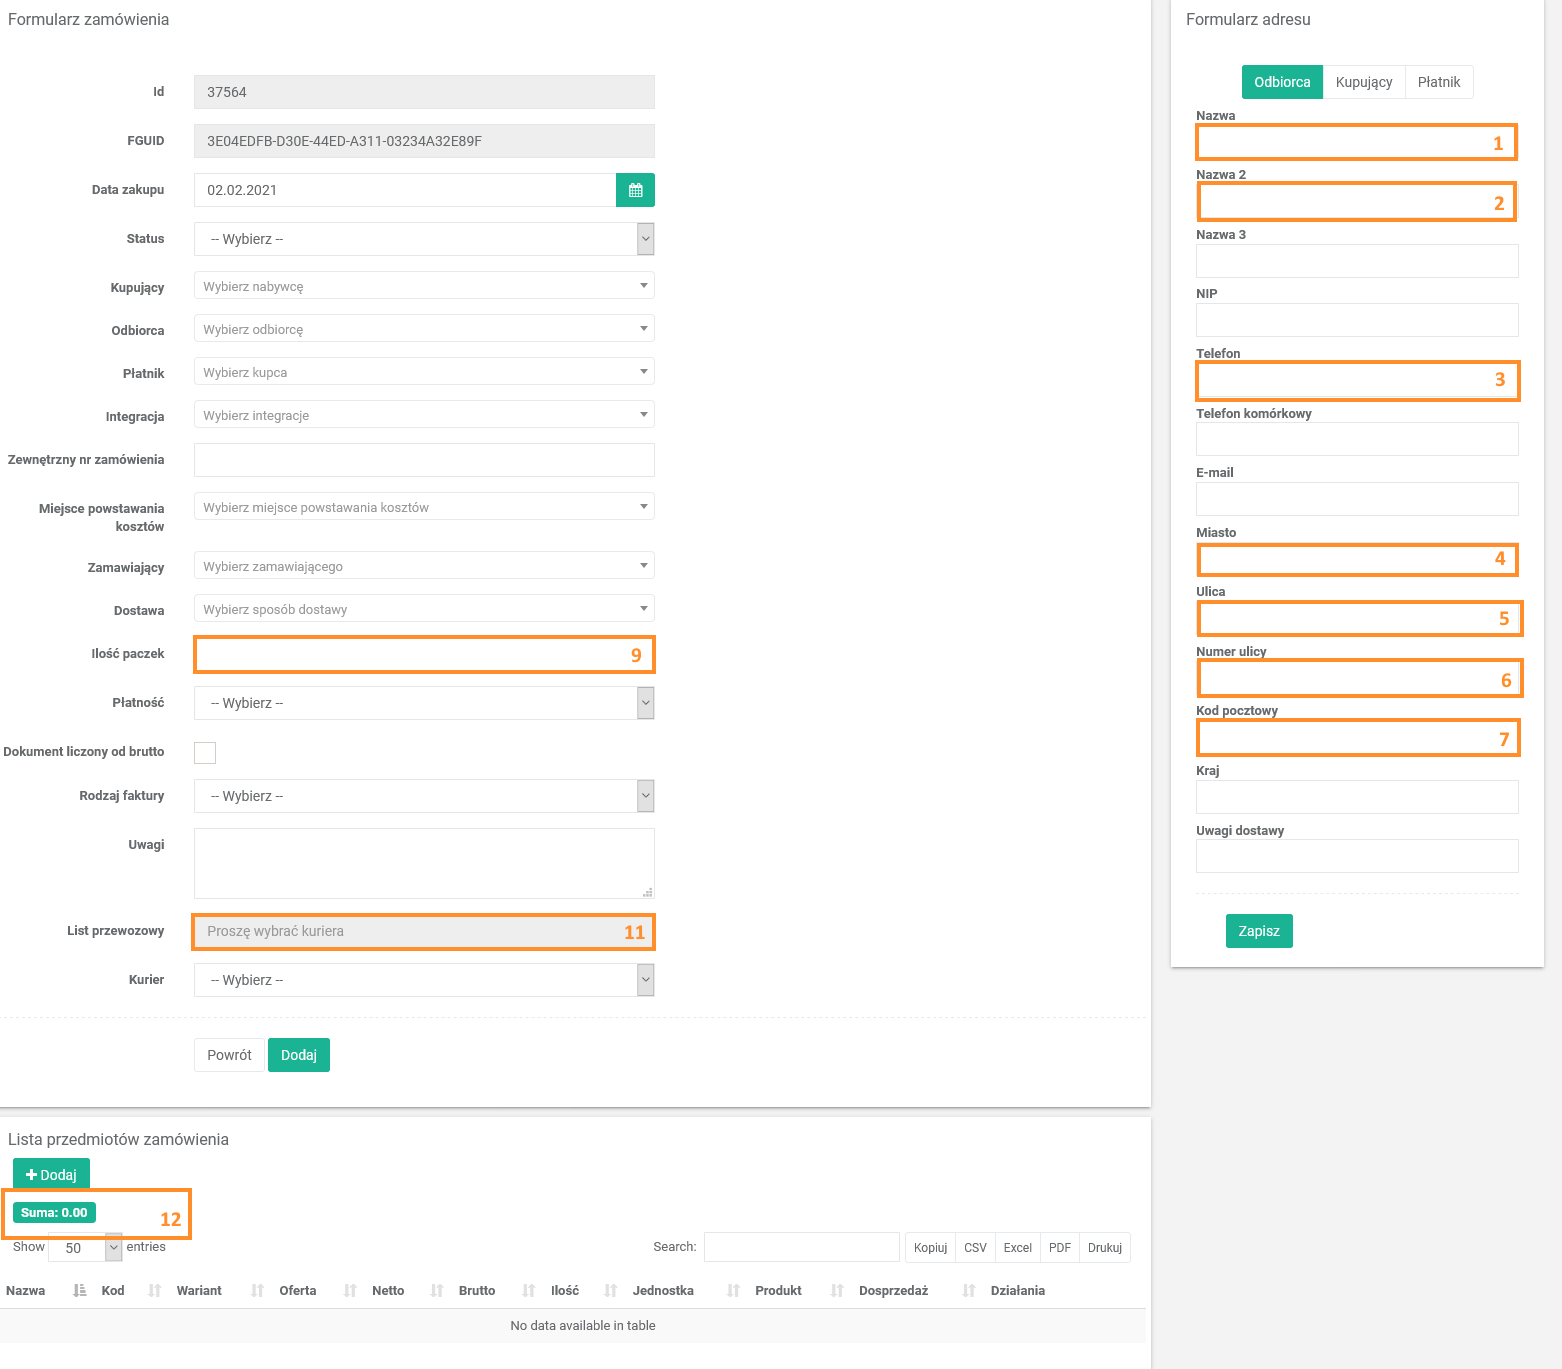Focus the table Search field
This screenshot has height=1369, width=1562.
point(801,1247)
